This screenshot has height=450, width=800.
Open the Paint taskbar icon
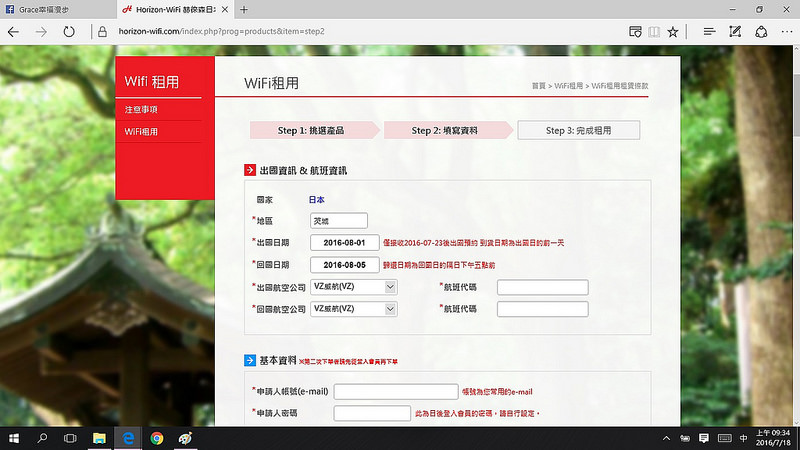tap(185, 438)
